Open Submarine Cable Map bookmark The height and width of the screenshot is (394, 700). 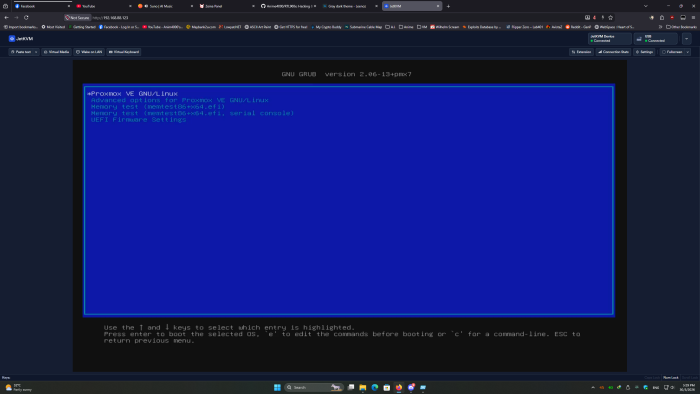coord(363,27)
